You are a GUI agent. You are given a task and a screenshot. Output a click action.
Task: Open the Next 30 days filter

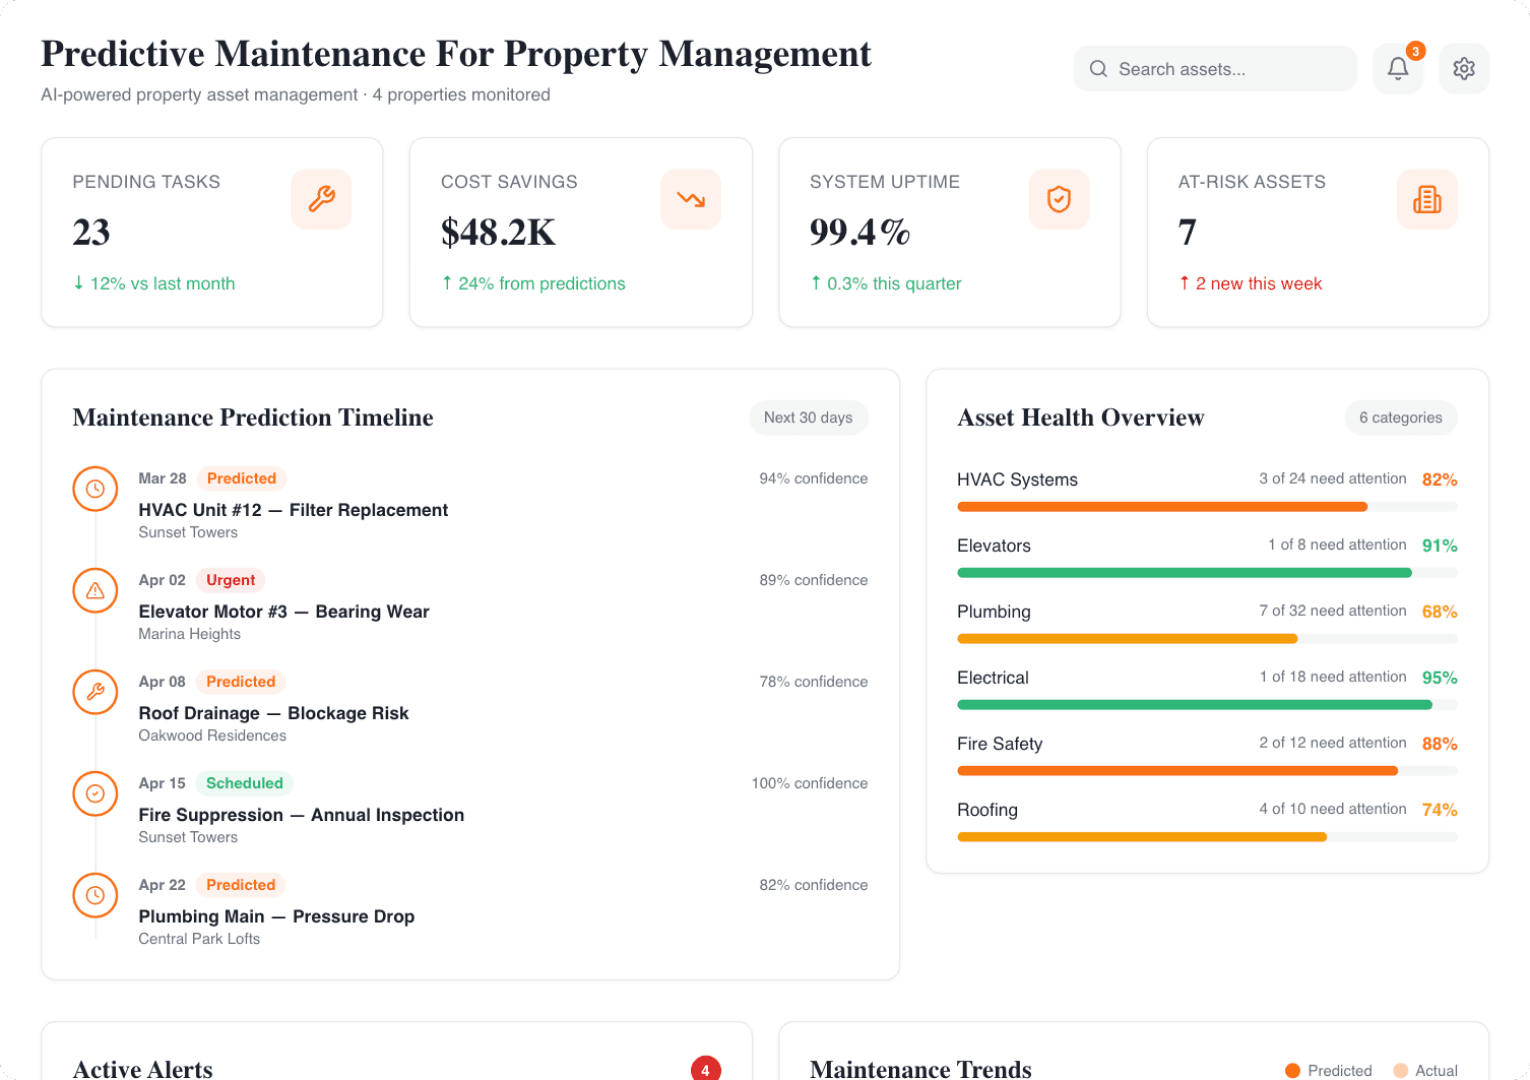coord(808,417)
